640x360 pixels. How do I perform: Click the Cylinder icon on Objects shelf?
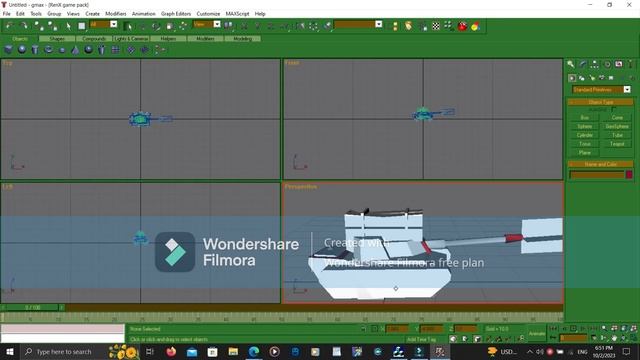pos(35,50)
